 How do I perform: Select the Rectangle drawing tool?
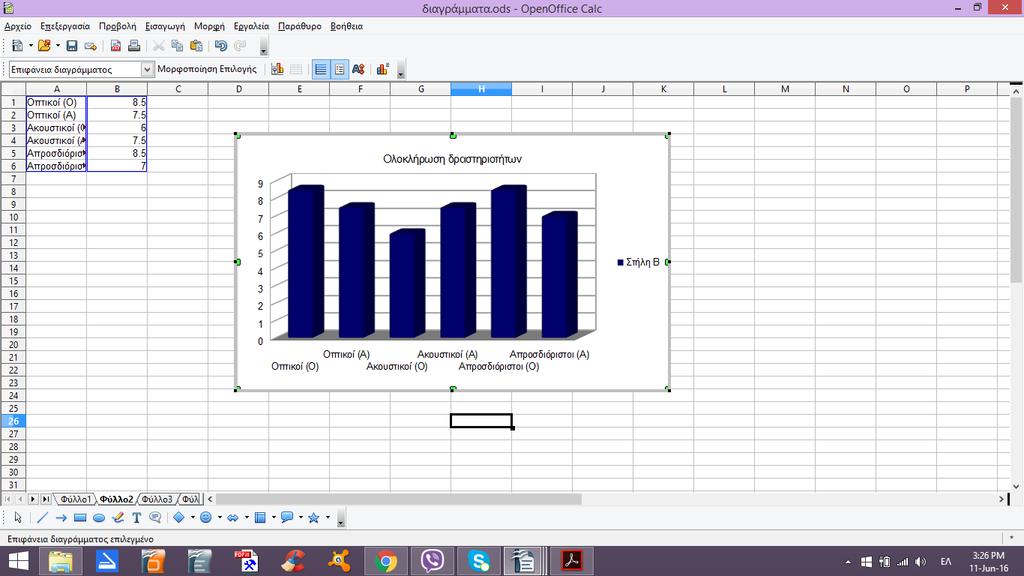(80, 518)
